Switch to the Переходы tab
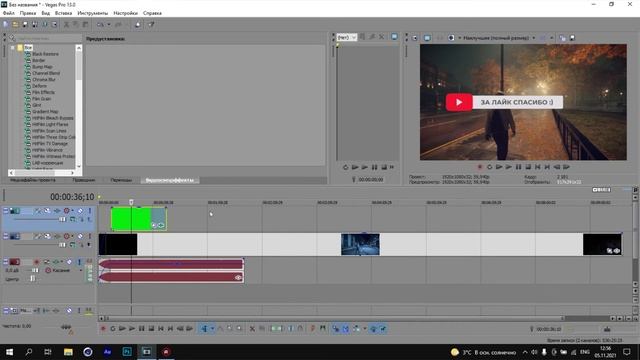Screen dimensions: 640x360 121,180
